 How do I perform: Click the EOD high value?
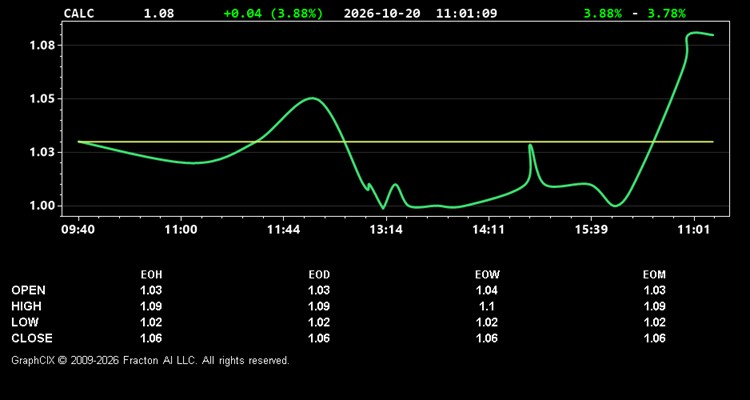319,306
